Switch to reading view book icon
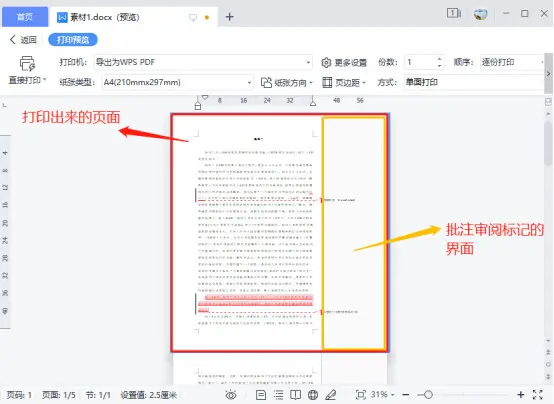This screenshot has height=404, width=554. [x=295, y=394]
